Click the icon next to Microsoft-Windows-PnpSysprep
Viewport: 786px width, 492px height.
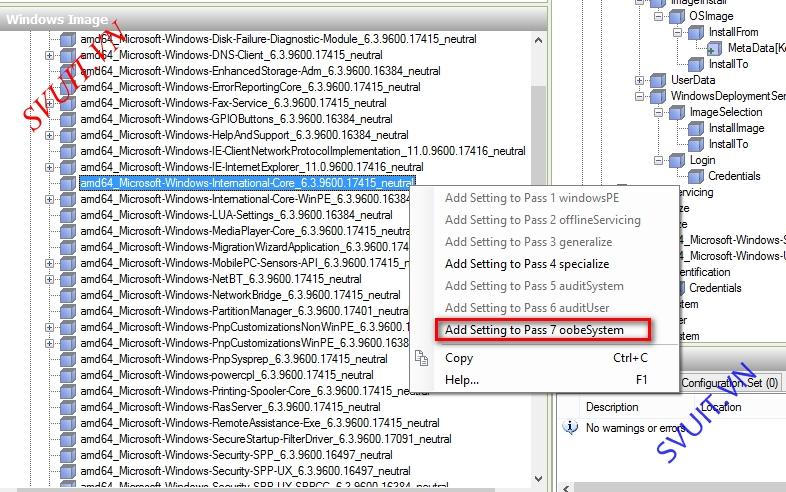pyautogui.click(x=68, y=359)
